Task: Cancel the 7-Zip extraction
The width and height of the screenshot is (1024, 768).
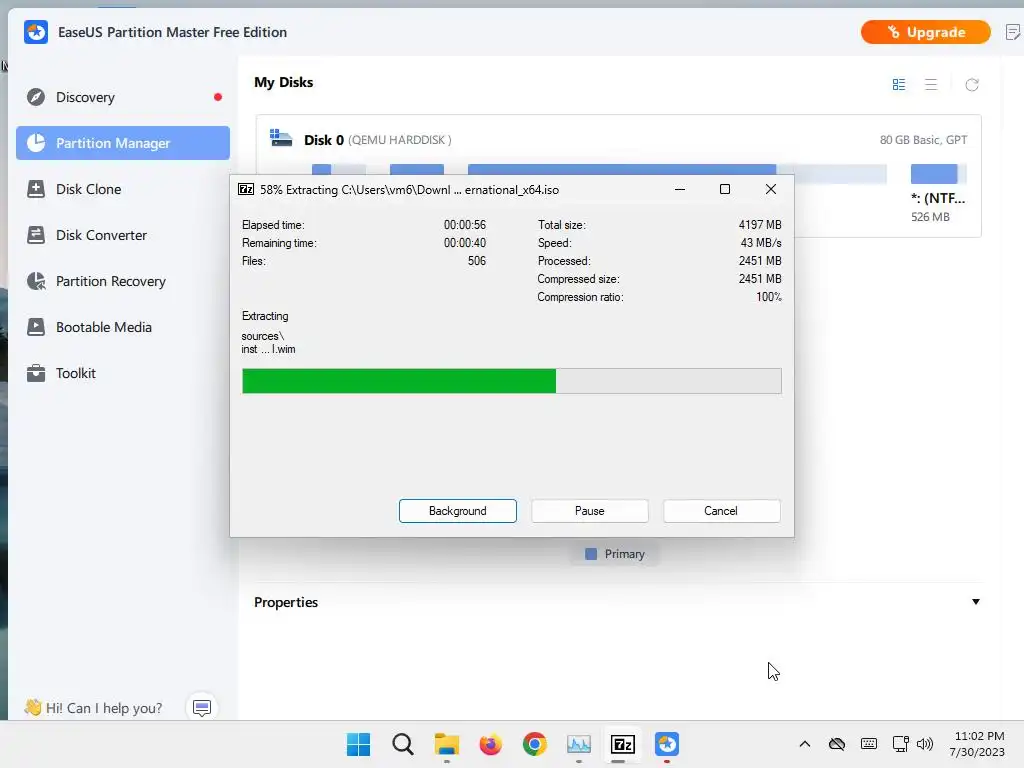Action: 722,511
